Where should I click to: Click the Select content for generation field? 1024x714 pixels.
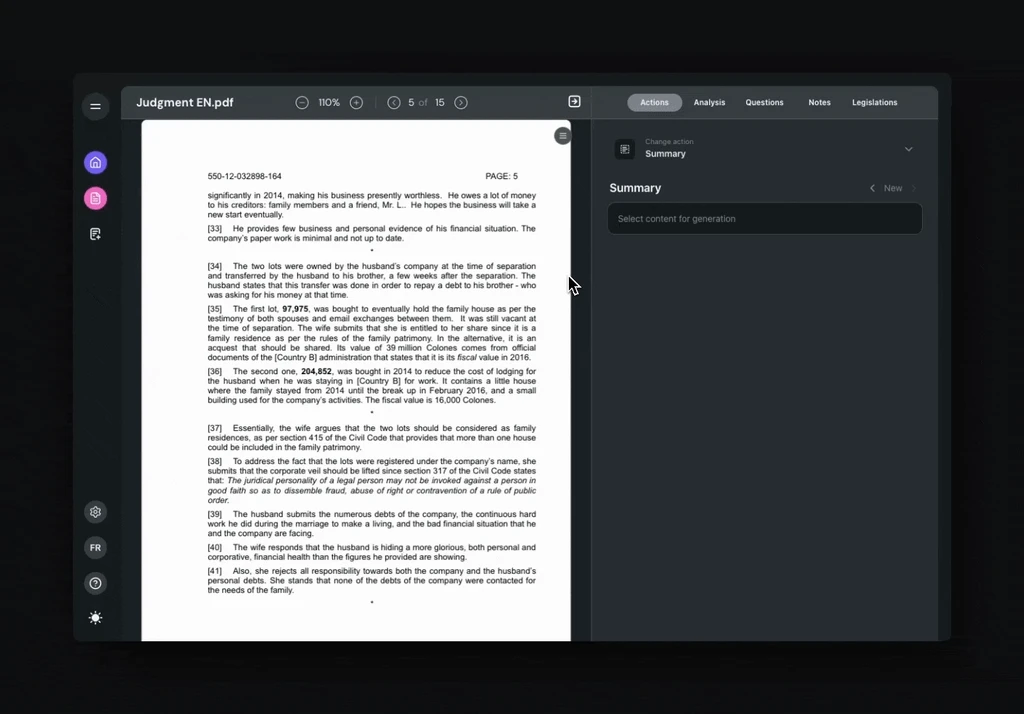pos(764,218)
